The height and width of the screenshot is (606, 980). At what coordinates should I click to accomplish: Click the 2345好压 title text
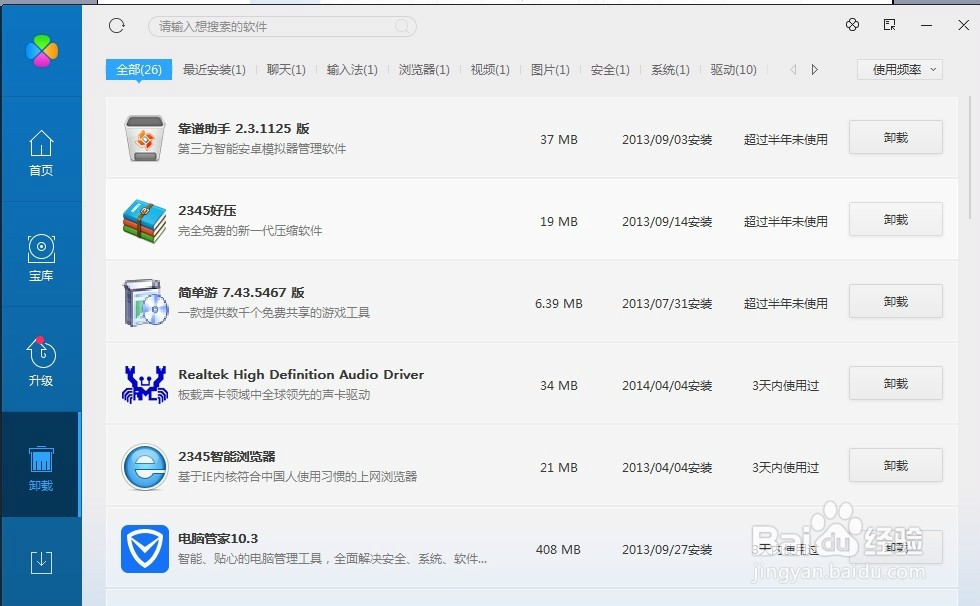tap(207, 211)
